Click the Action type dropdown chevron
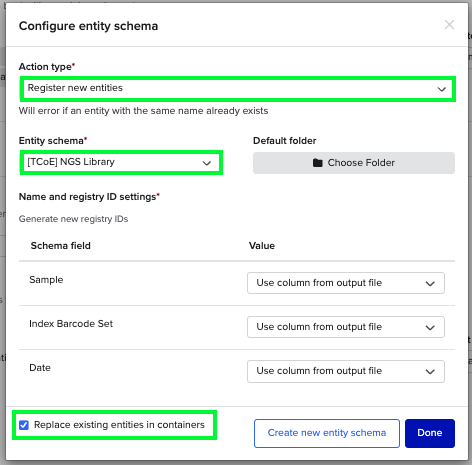Image resolution: width=472 pixels, height=465 pixels. pos(441,89)
